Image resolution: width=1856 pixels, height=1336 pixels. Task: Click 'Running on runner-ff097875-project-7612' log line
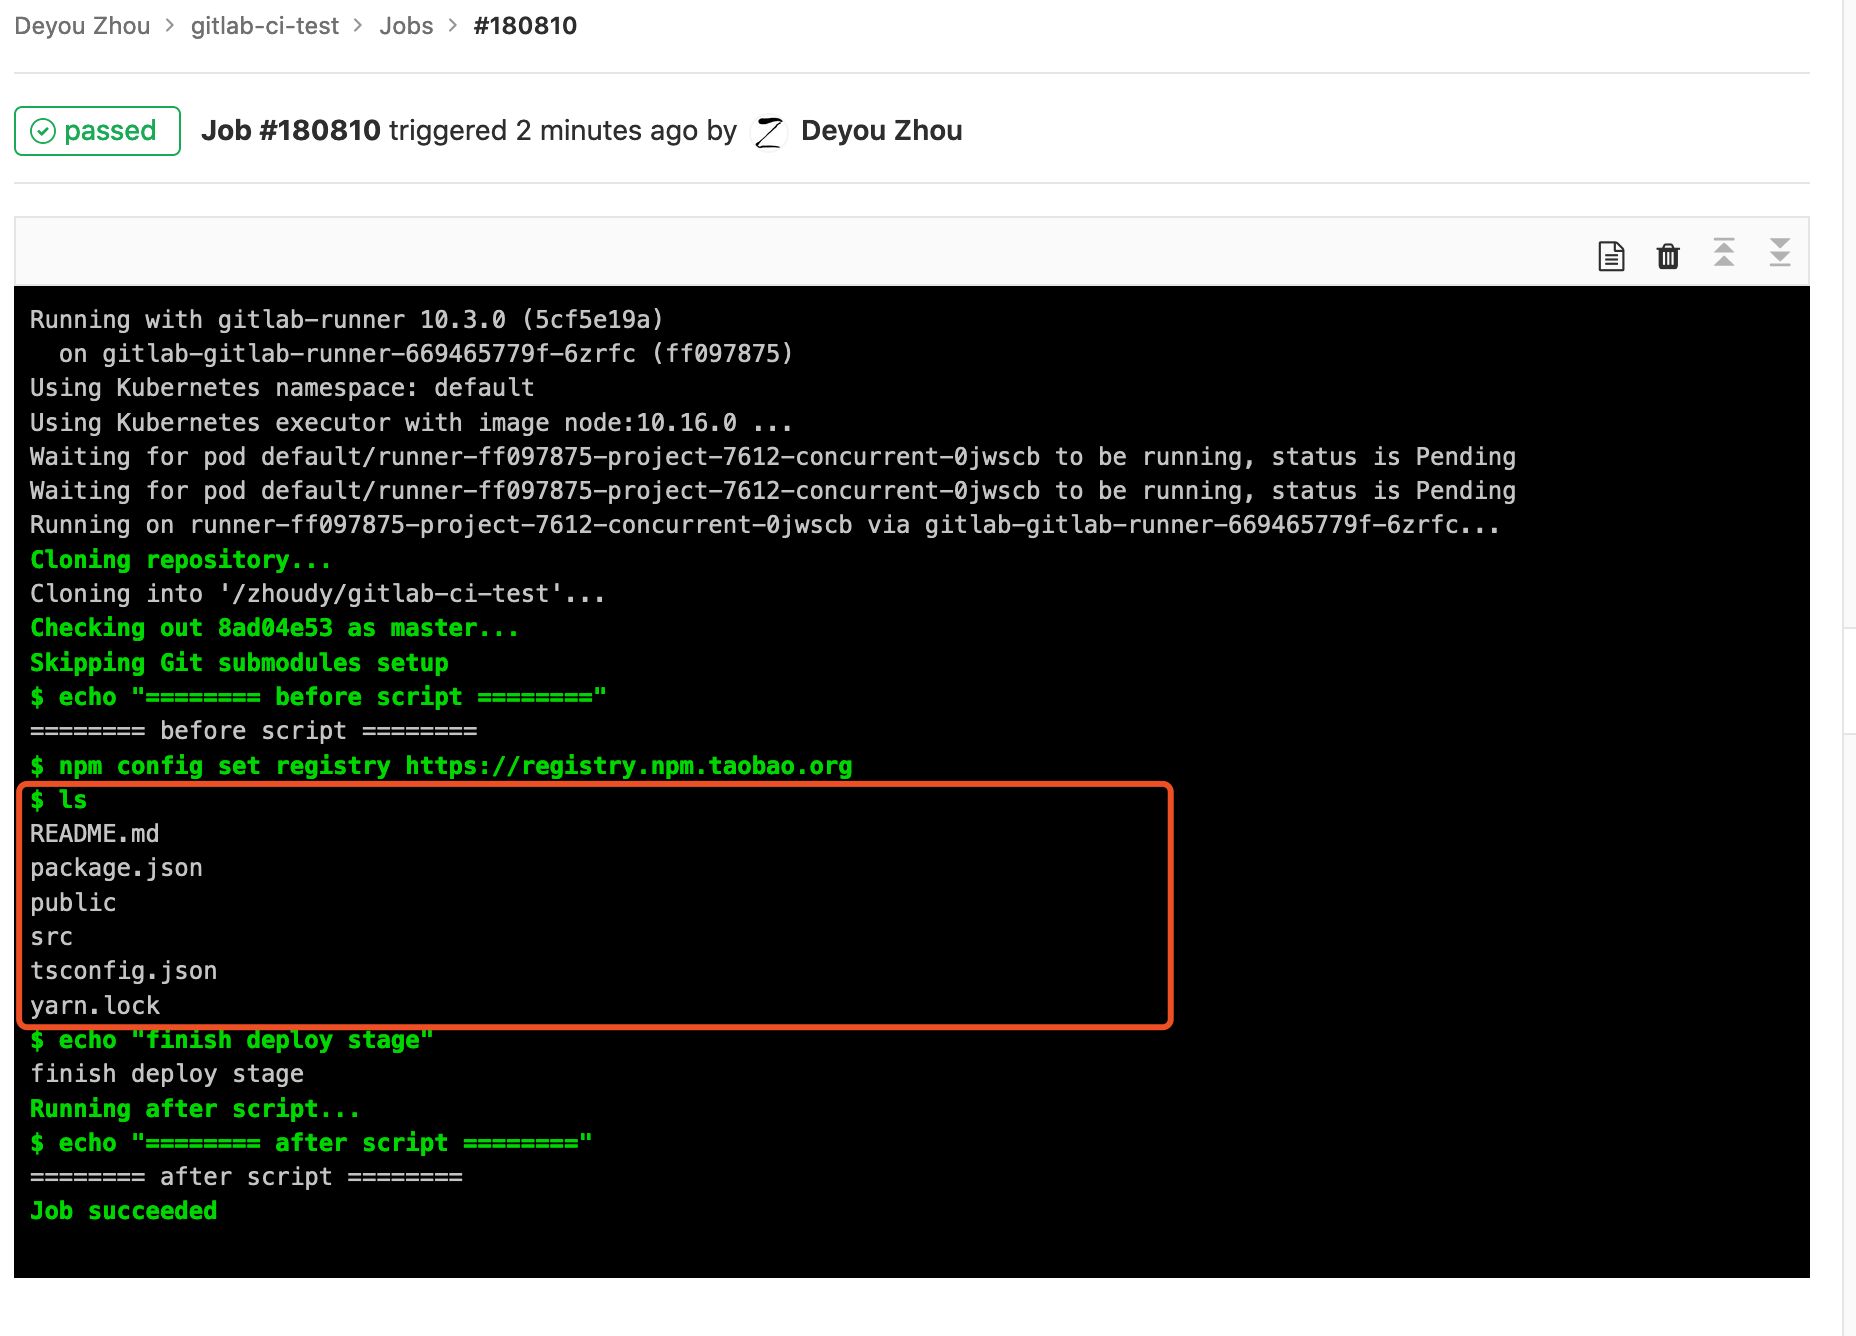[765, 525]
